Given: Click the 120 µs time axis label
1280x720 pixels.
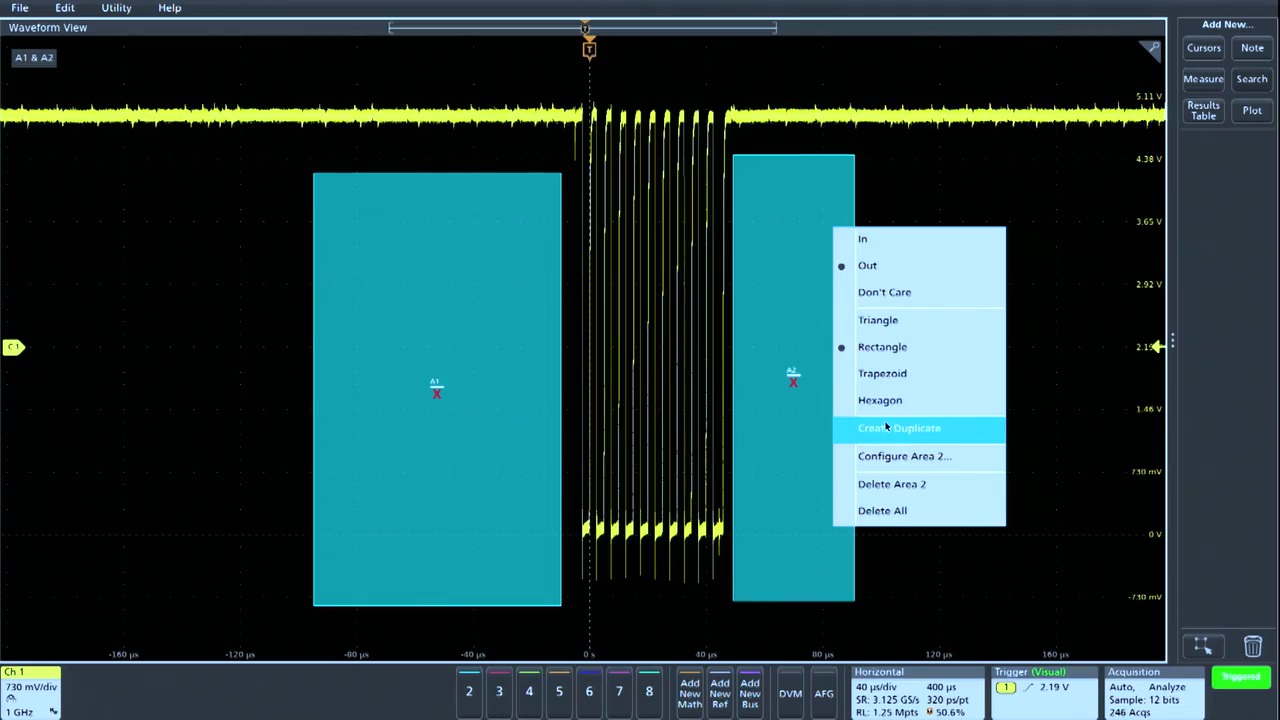Looking at the screenshot, I should (x=938, y=655).
